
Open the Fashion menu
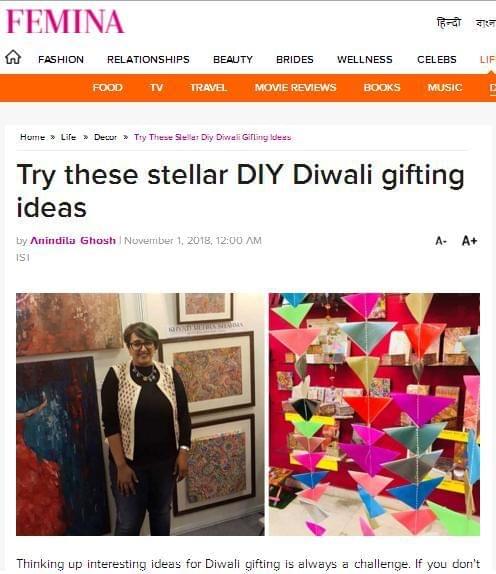click(61, 59)
